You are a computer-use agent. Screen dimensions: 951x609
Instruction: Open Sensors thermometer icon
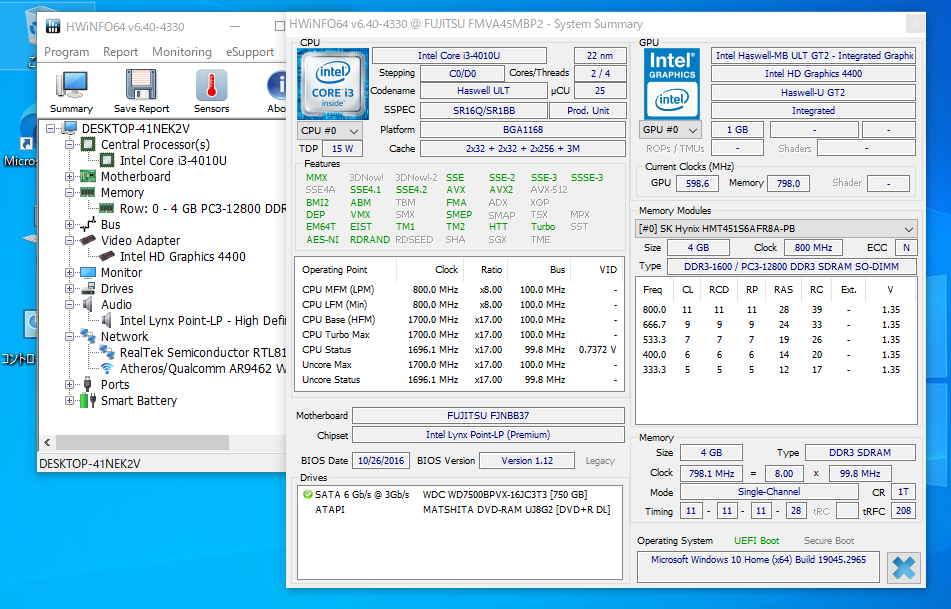pos(211,84)
